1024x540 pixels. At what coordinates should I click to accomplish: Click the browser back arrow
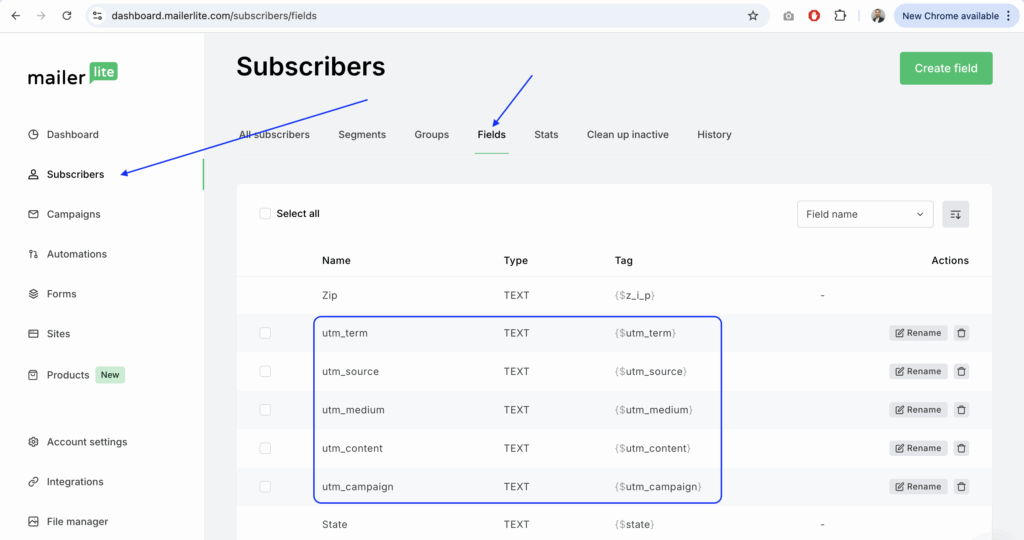(16, 16)
